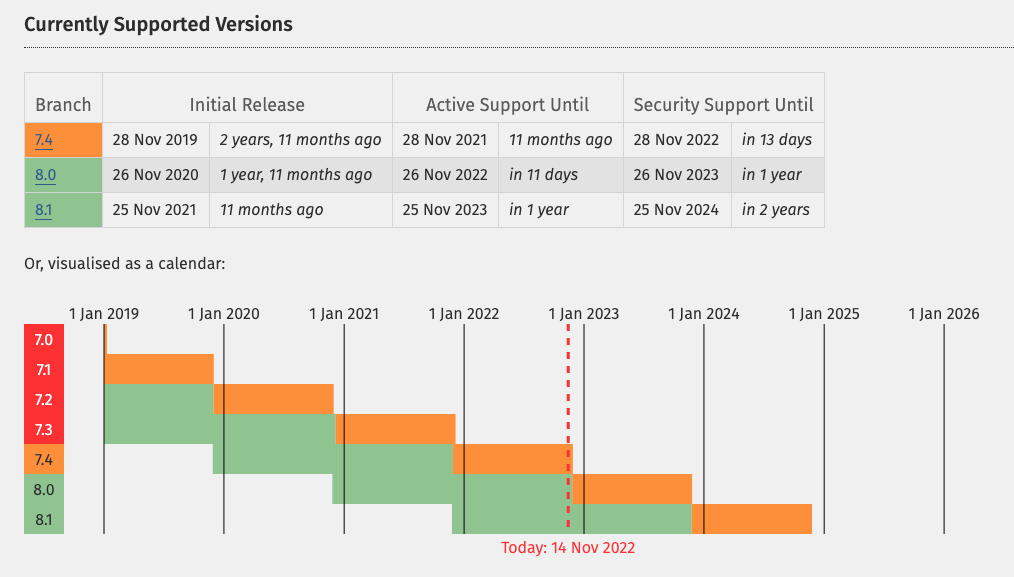Click the '1 Jan 2019' timeline label

[103, 314]
